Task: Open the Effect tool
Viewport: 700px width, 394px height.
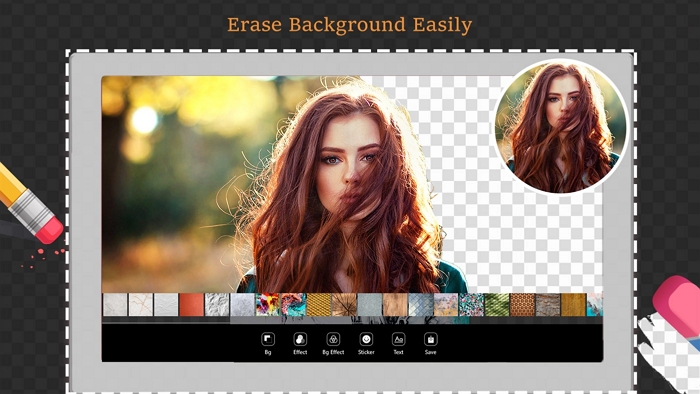Action: point(300,344)
